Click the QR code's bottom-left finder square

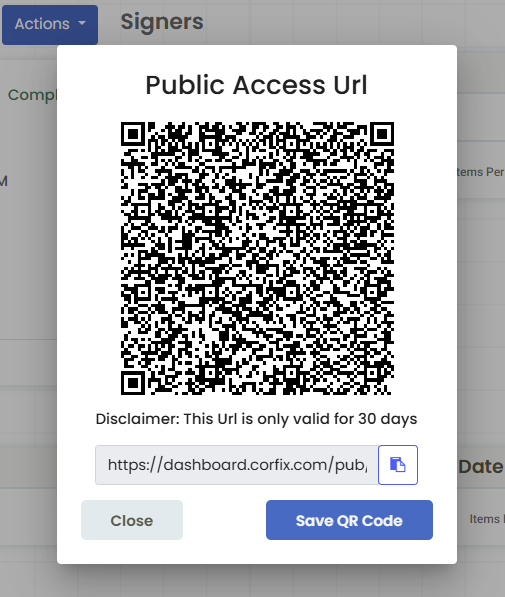pos(133,383)
